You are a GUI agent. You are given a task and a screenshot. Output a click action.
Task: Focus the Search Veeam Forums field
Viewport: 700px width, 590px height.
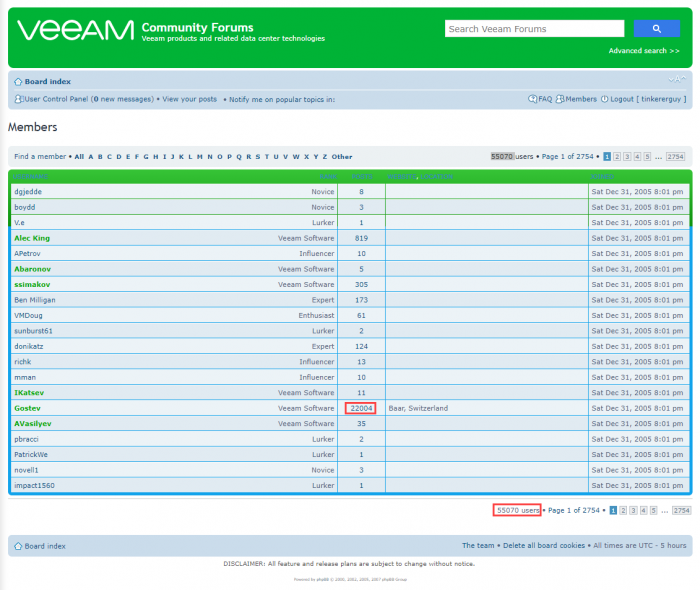tap(534, 29)
